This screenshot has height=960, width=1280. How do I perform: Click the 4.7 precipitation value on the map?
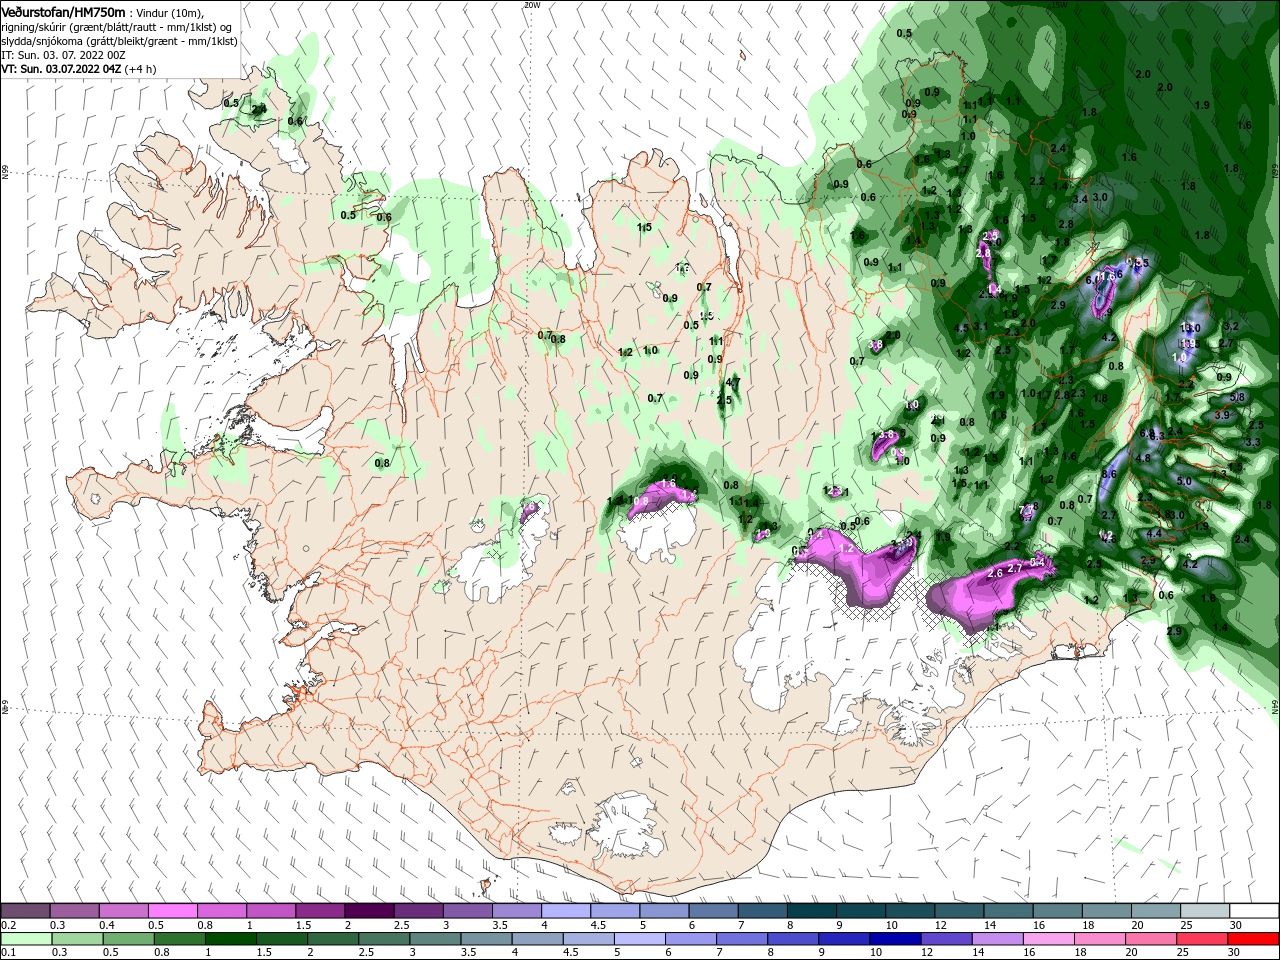tap(732, 382)
